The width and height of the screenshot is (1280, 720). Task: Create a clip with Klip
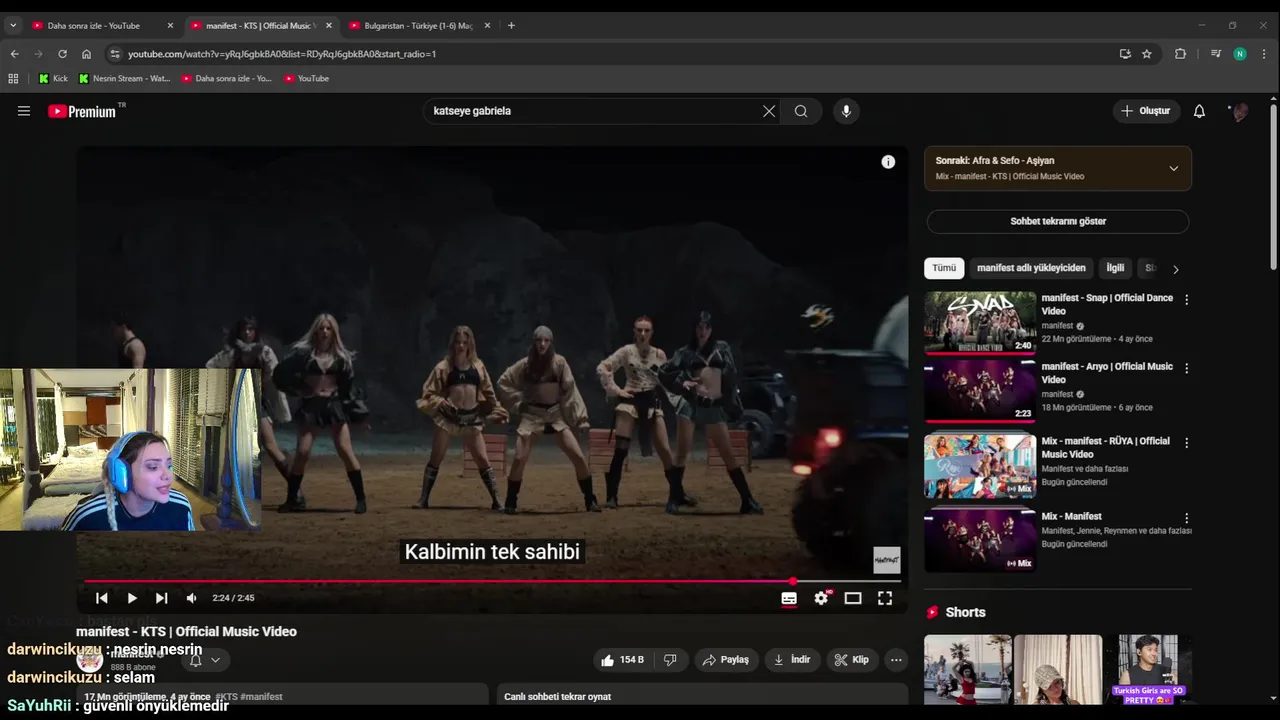click(x=852, y=660)
